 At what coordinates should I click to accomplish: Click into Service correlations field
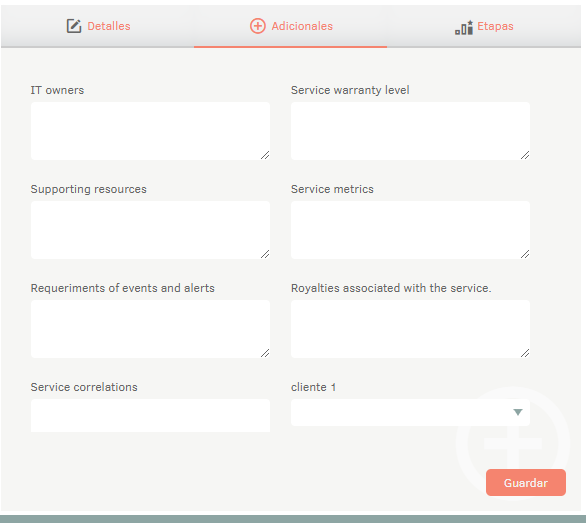coord(150,415)
